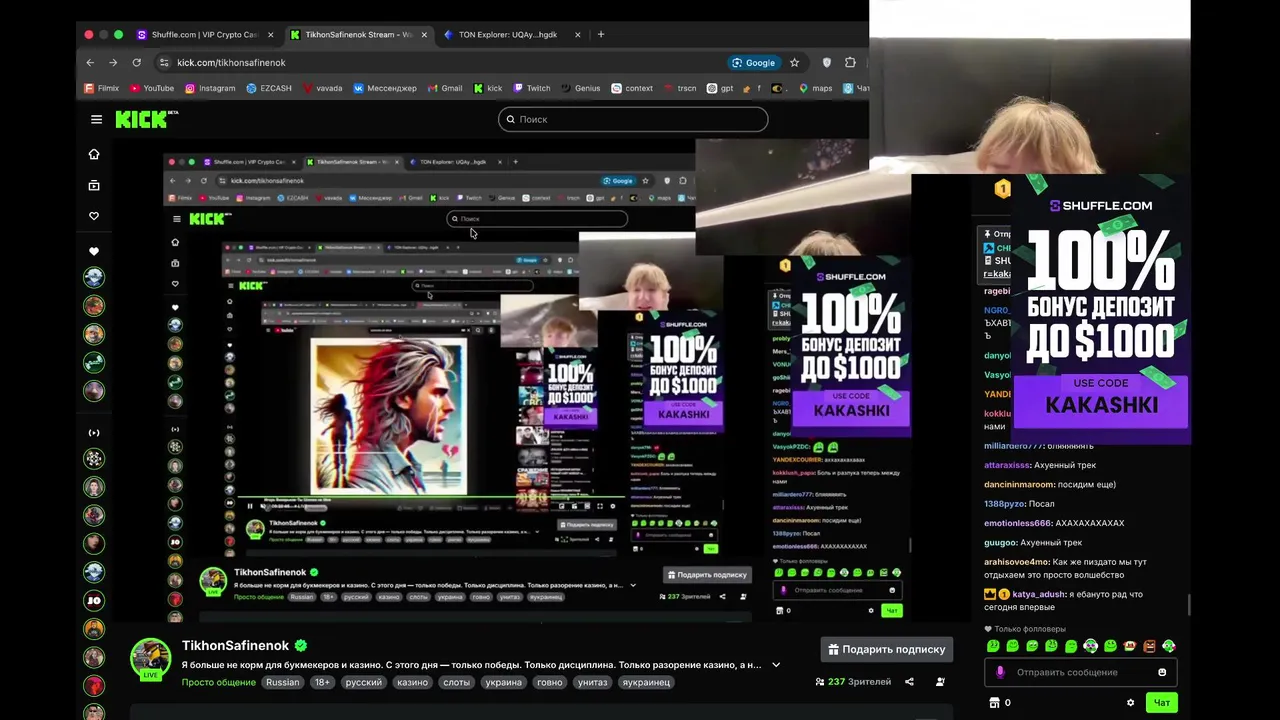Expand the stream title chevron
Screen dimensions: 1280x720
pyautogui.click(x=775, y=665)
